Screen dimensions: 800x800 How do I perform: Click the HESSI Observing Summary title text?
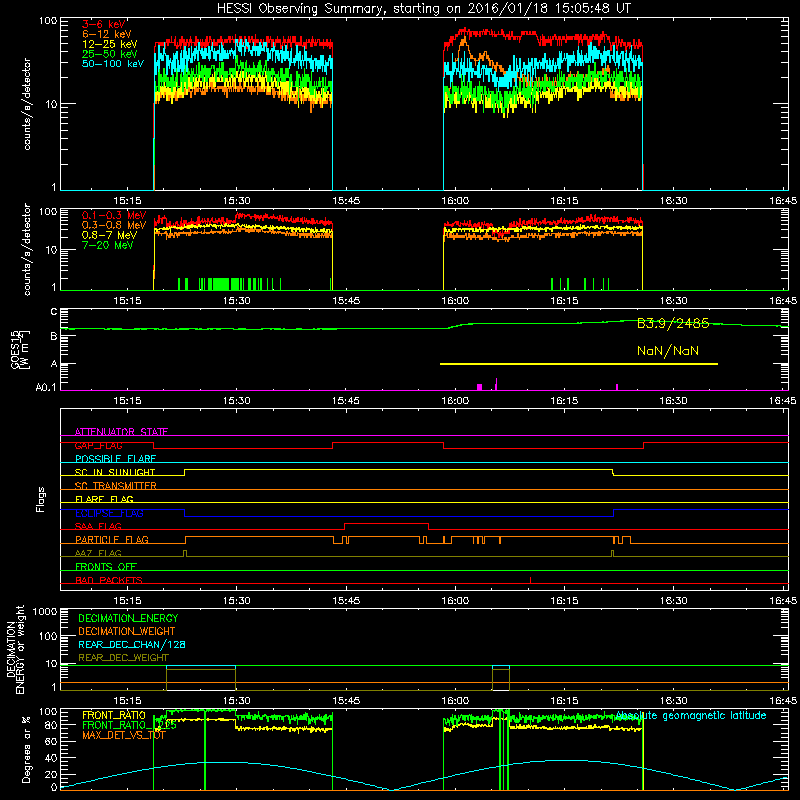(423, 9)
